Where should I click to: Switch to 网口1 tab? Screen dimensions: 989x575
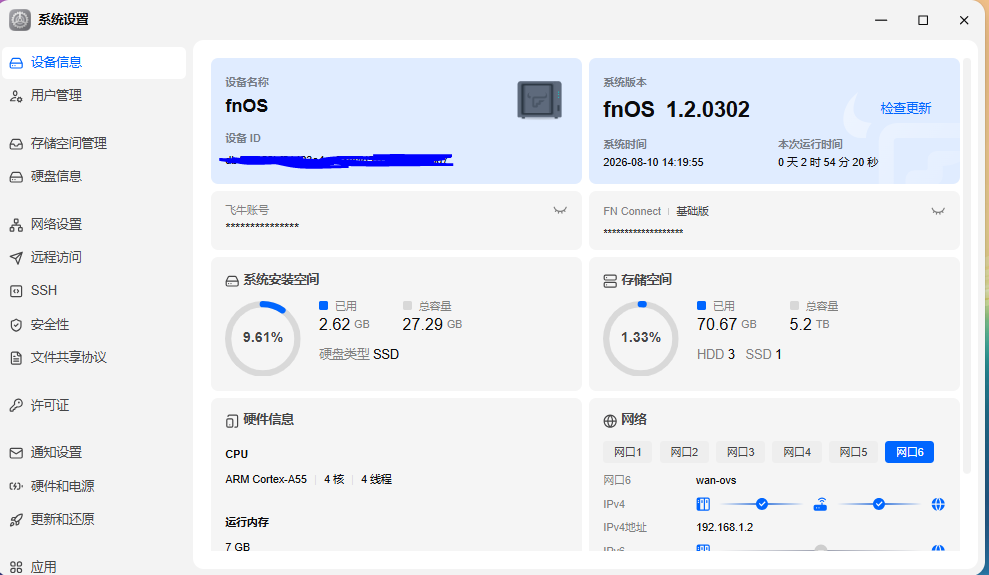628,452
